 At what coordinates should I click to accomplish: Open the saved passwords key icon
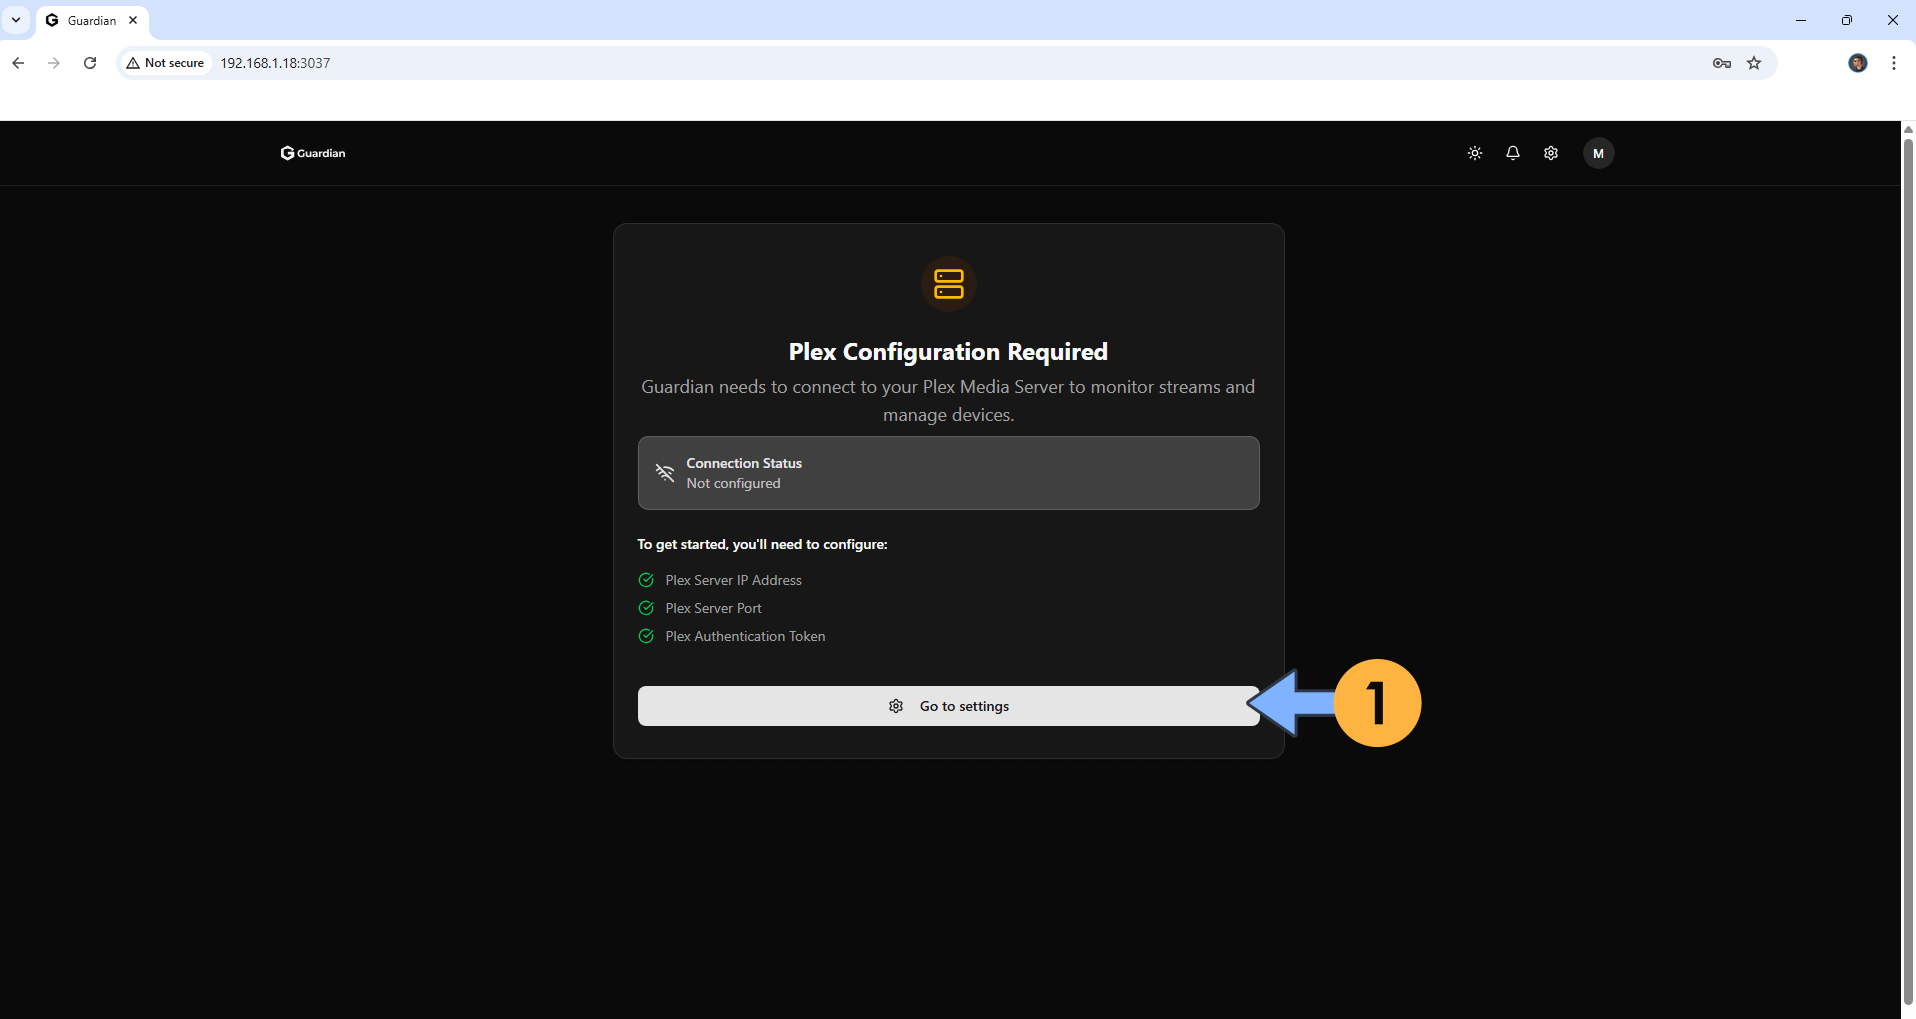[1721, 63]
